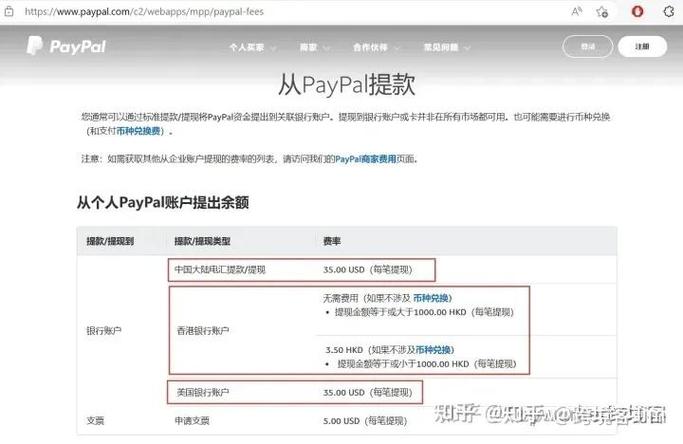The image size is (683, 444).
Task: Expand chevron next to 商家
Action: pyautogui.click(x=326, y=48)
